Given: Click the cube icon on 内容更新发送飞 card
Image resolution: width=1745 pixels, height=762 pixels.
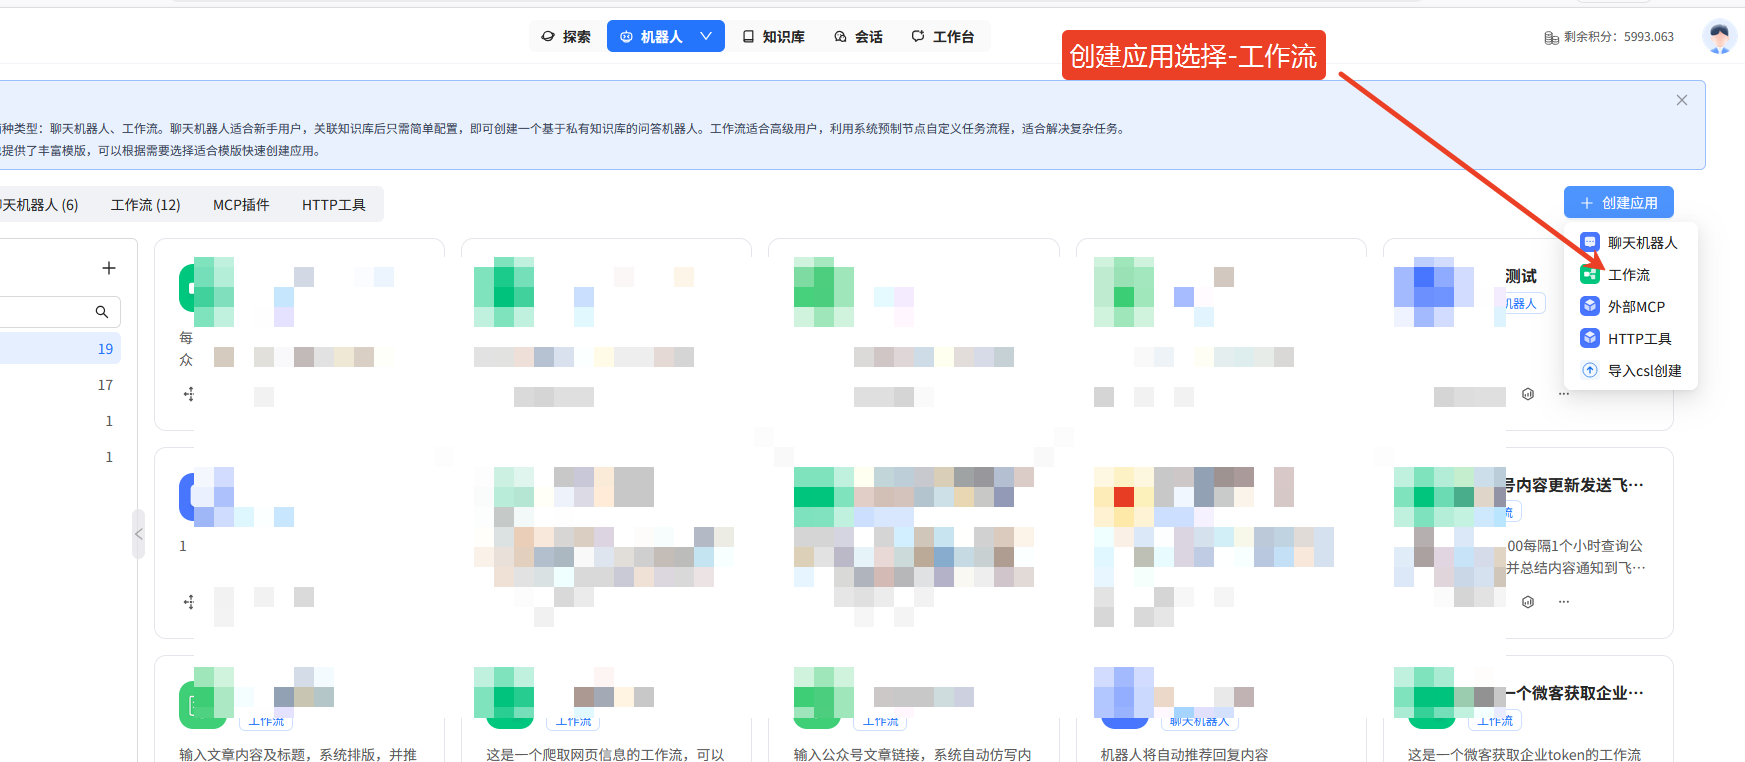Looking at the screenshot, I should 1528,602.
